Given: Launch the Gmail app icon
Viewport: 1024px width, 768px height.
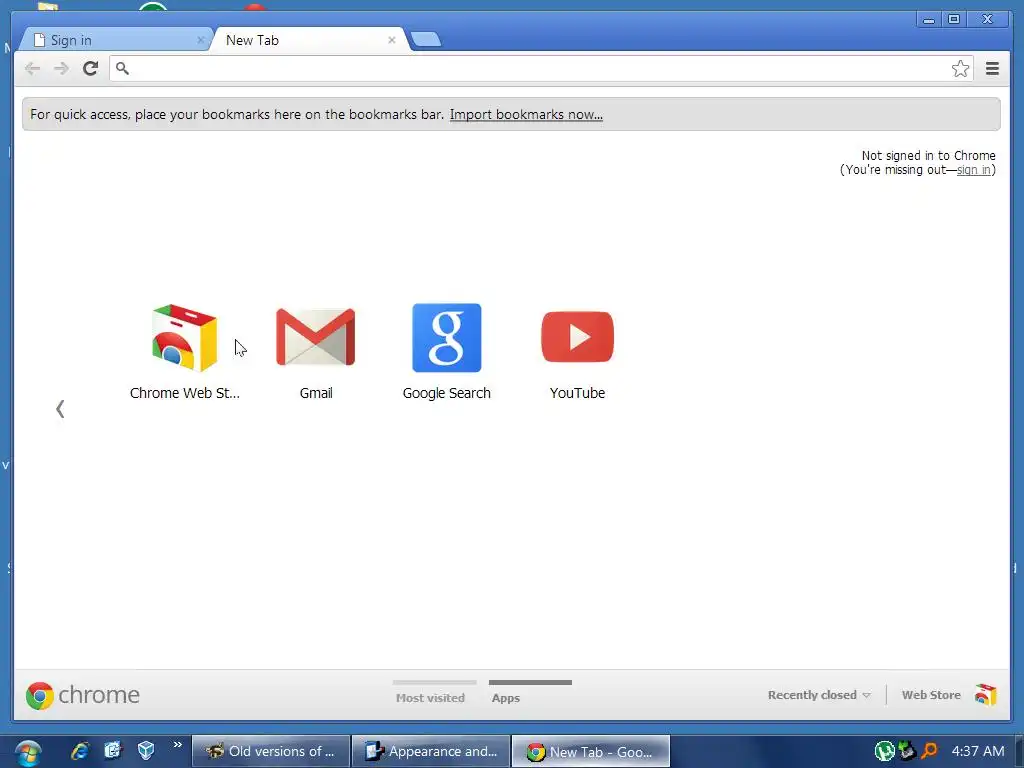Looking at the screenshot, I should [x=315, y=338].
